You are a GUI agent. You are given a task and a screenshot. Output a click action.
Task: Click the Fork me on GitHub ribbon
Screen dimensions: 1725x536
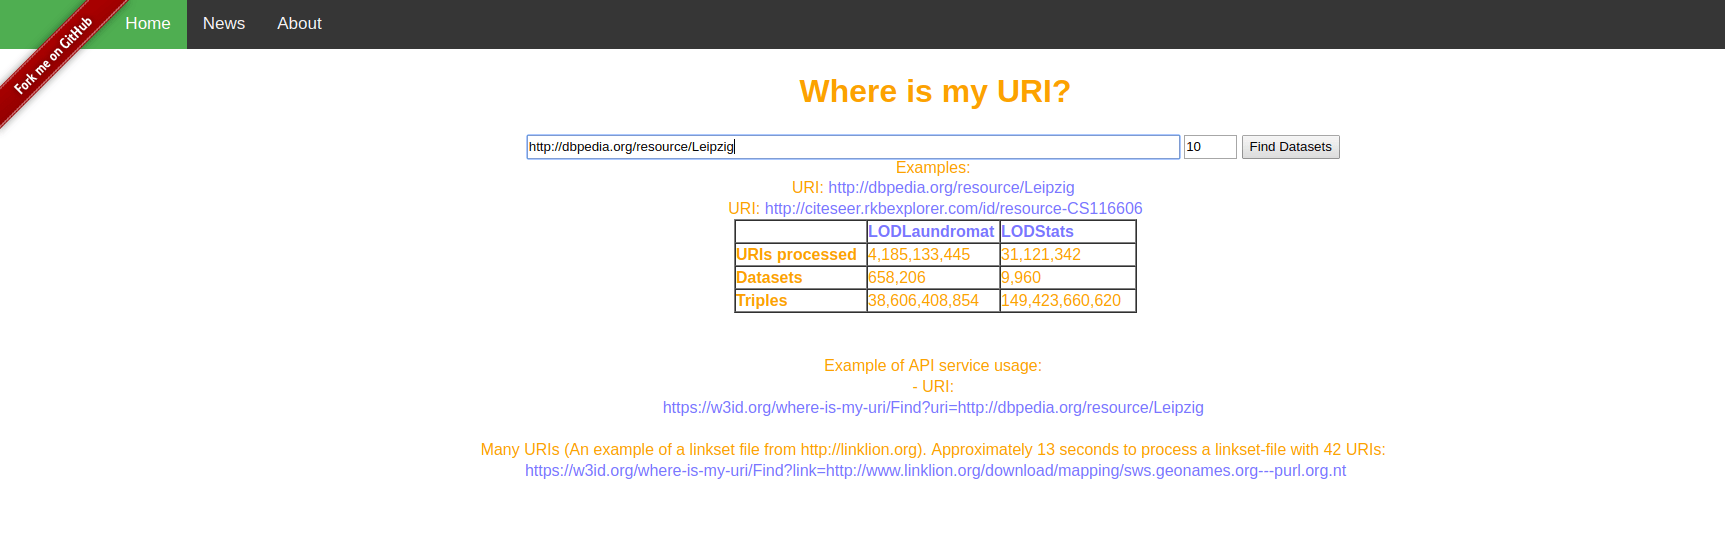[52, 56]
